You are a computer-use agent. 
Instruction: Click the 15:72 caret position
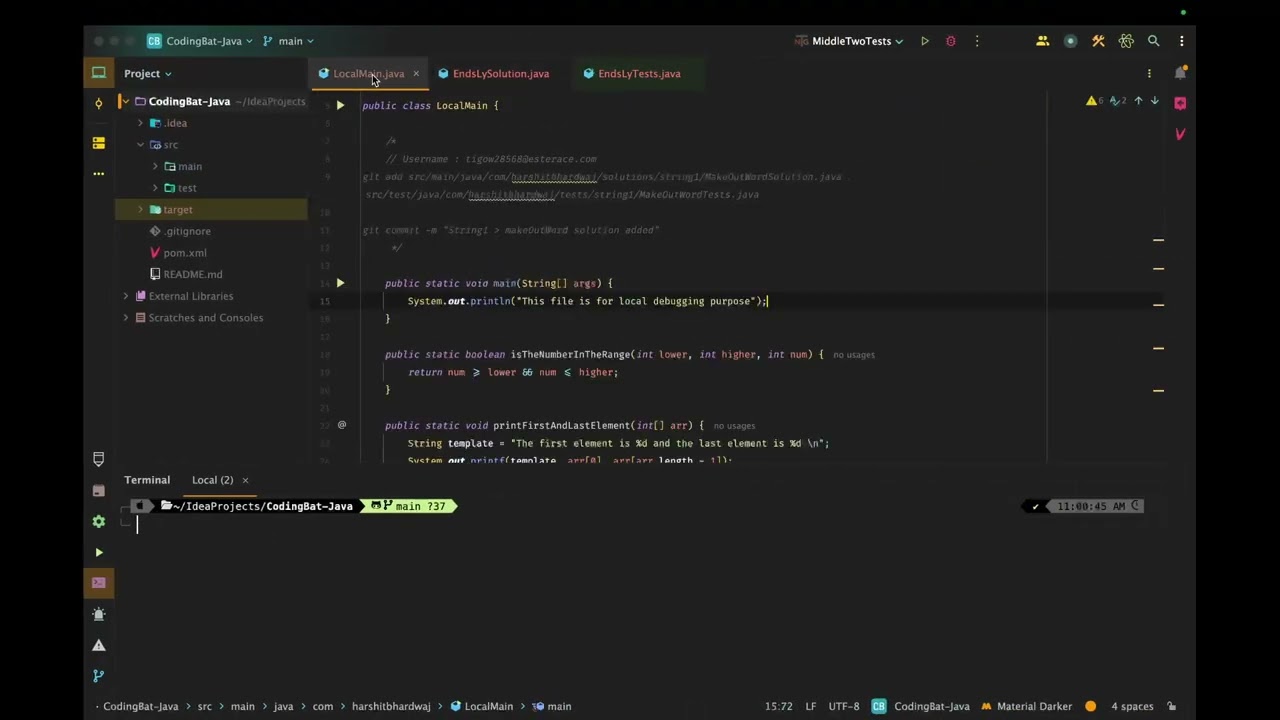[x=779, y=706]
